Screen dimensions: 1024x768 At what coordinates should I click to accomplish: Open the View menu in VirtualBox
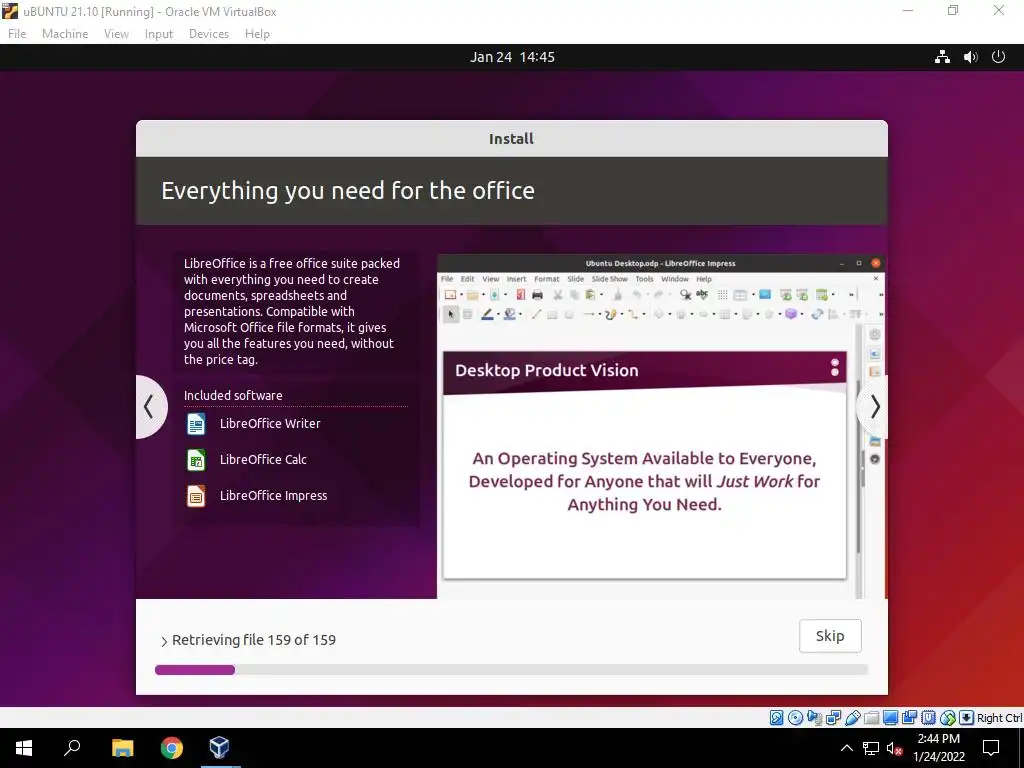point(116,34)
